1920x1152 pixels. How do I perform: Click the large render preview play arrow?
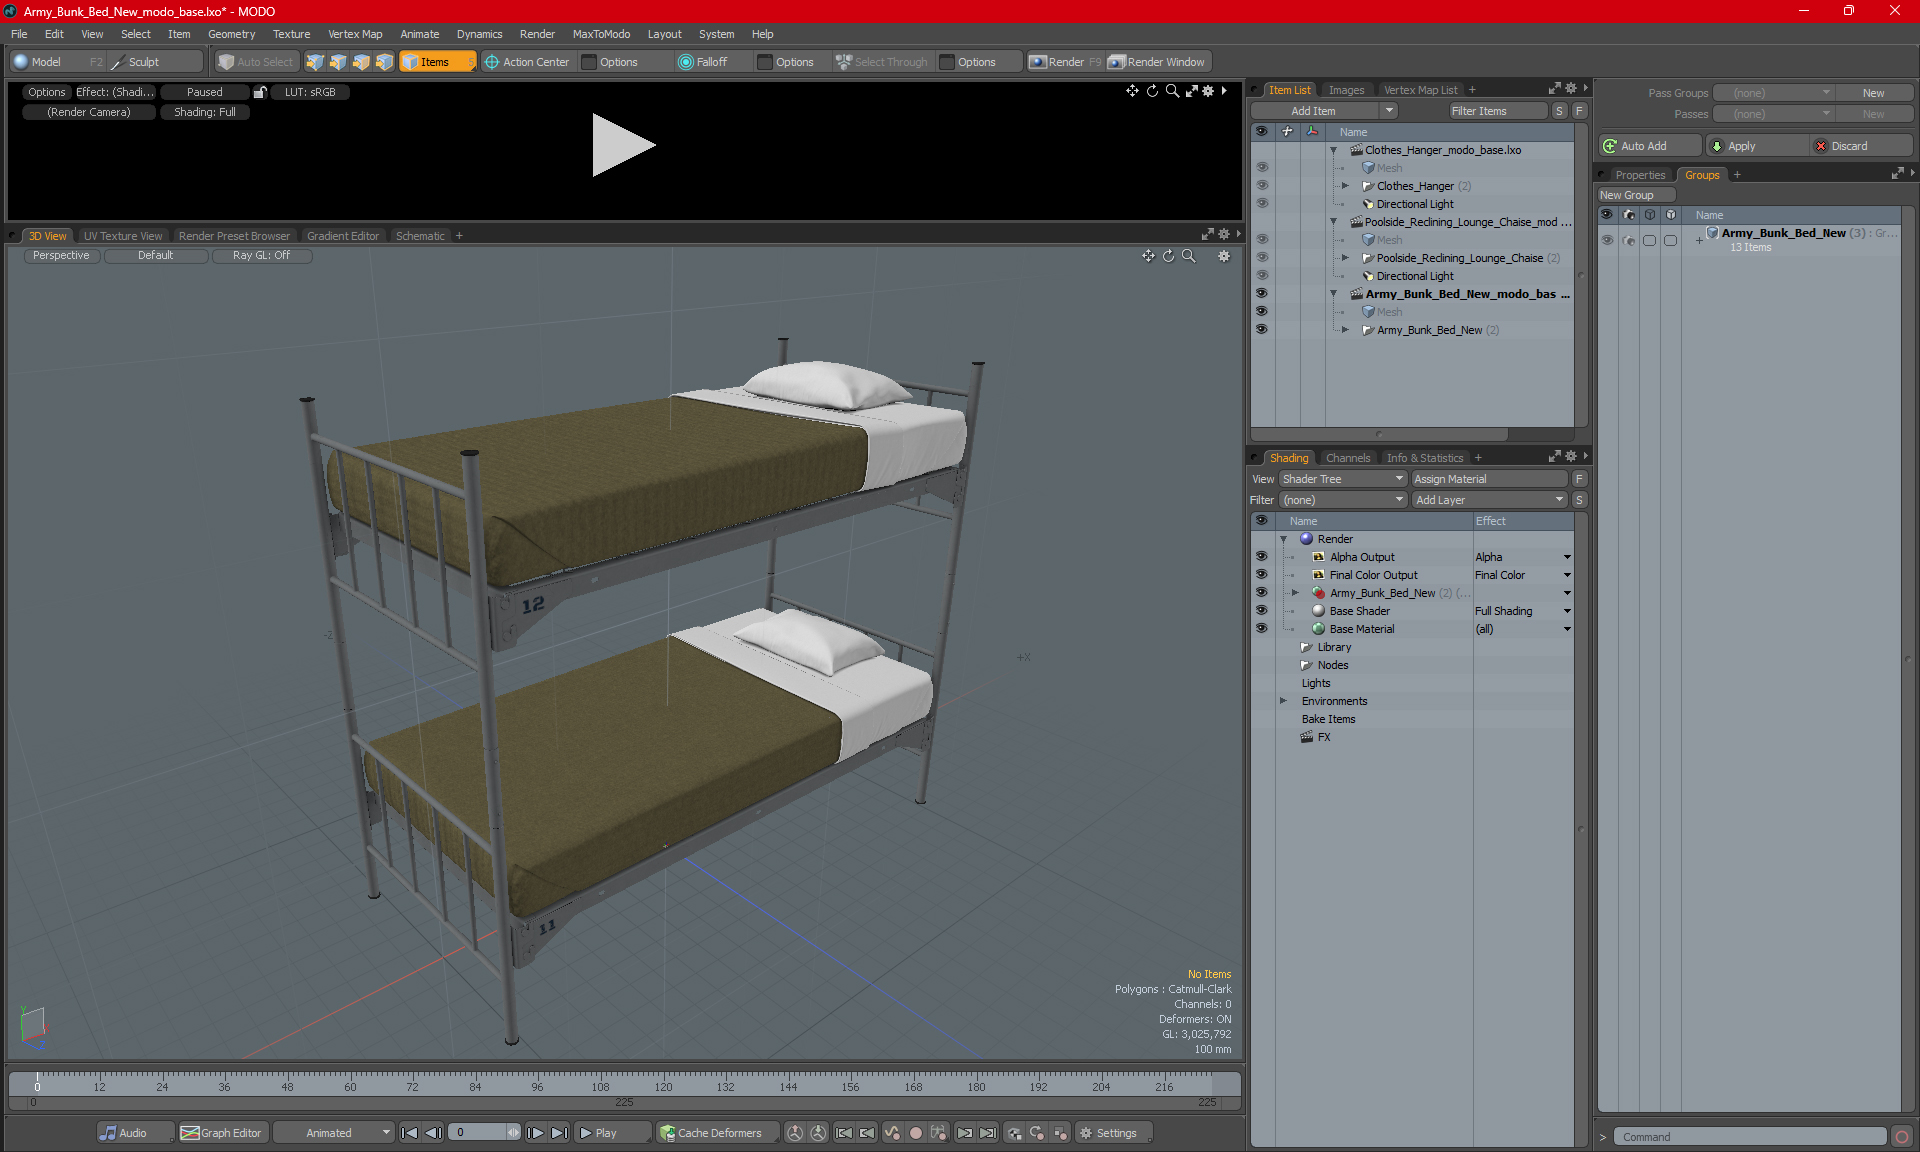[623, 145]
